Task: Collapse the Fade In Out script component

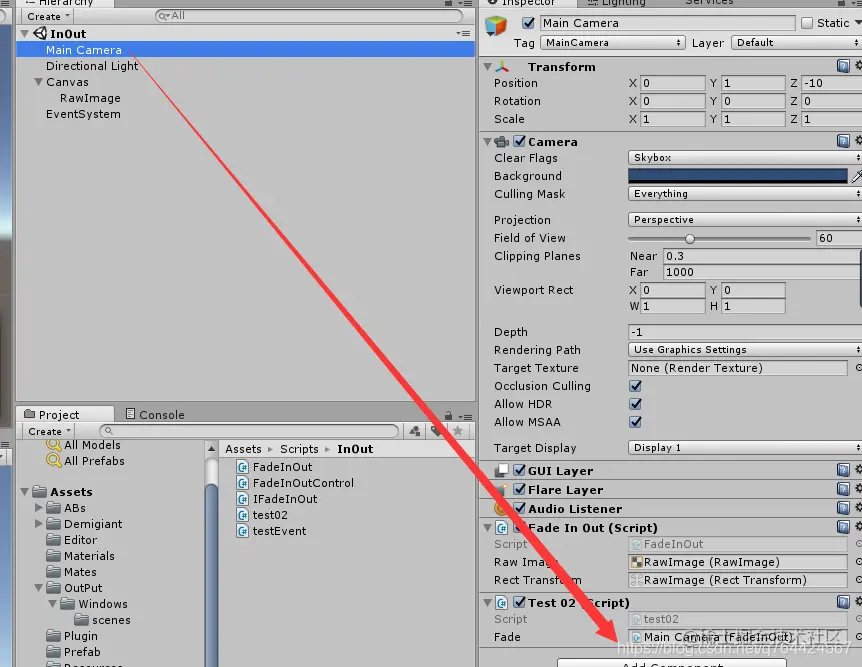Action: pyautogui.click(x=488, y=527)
